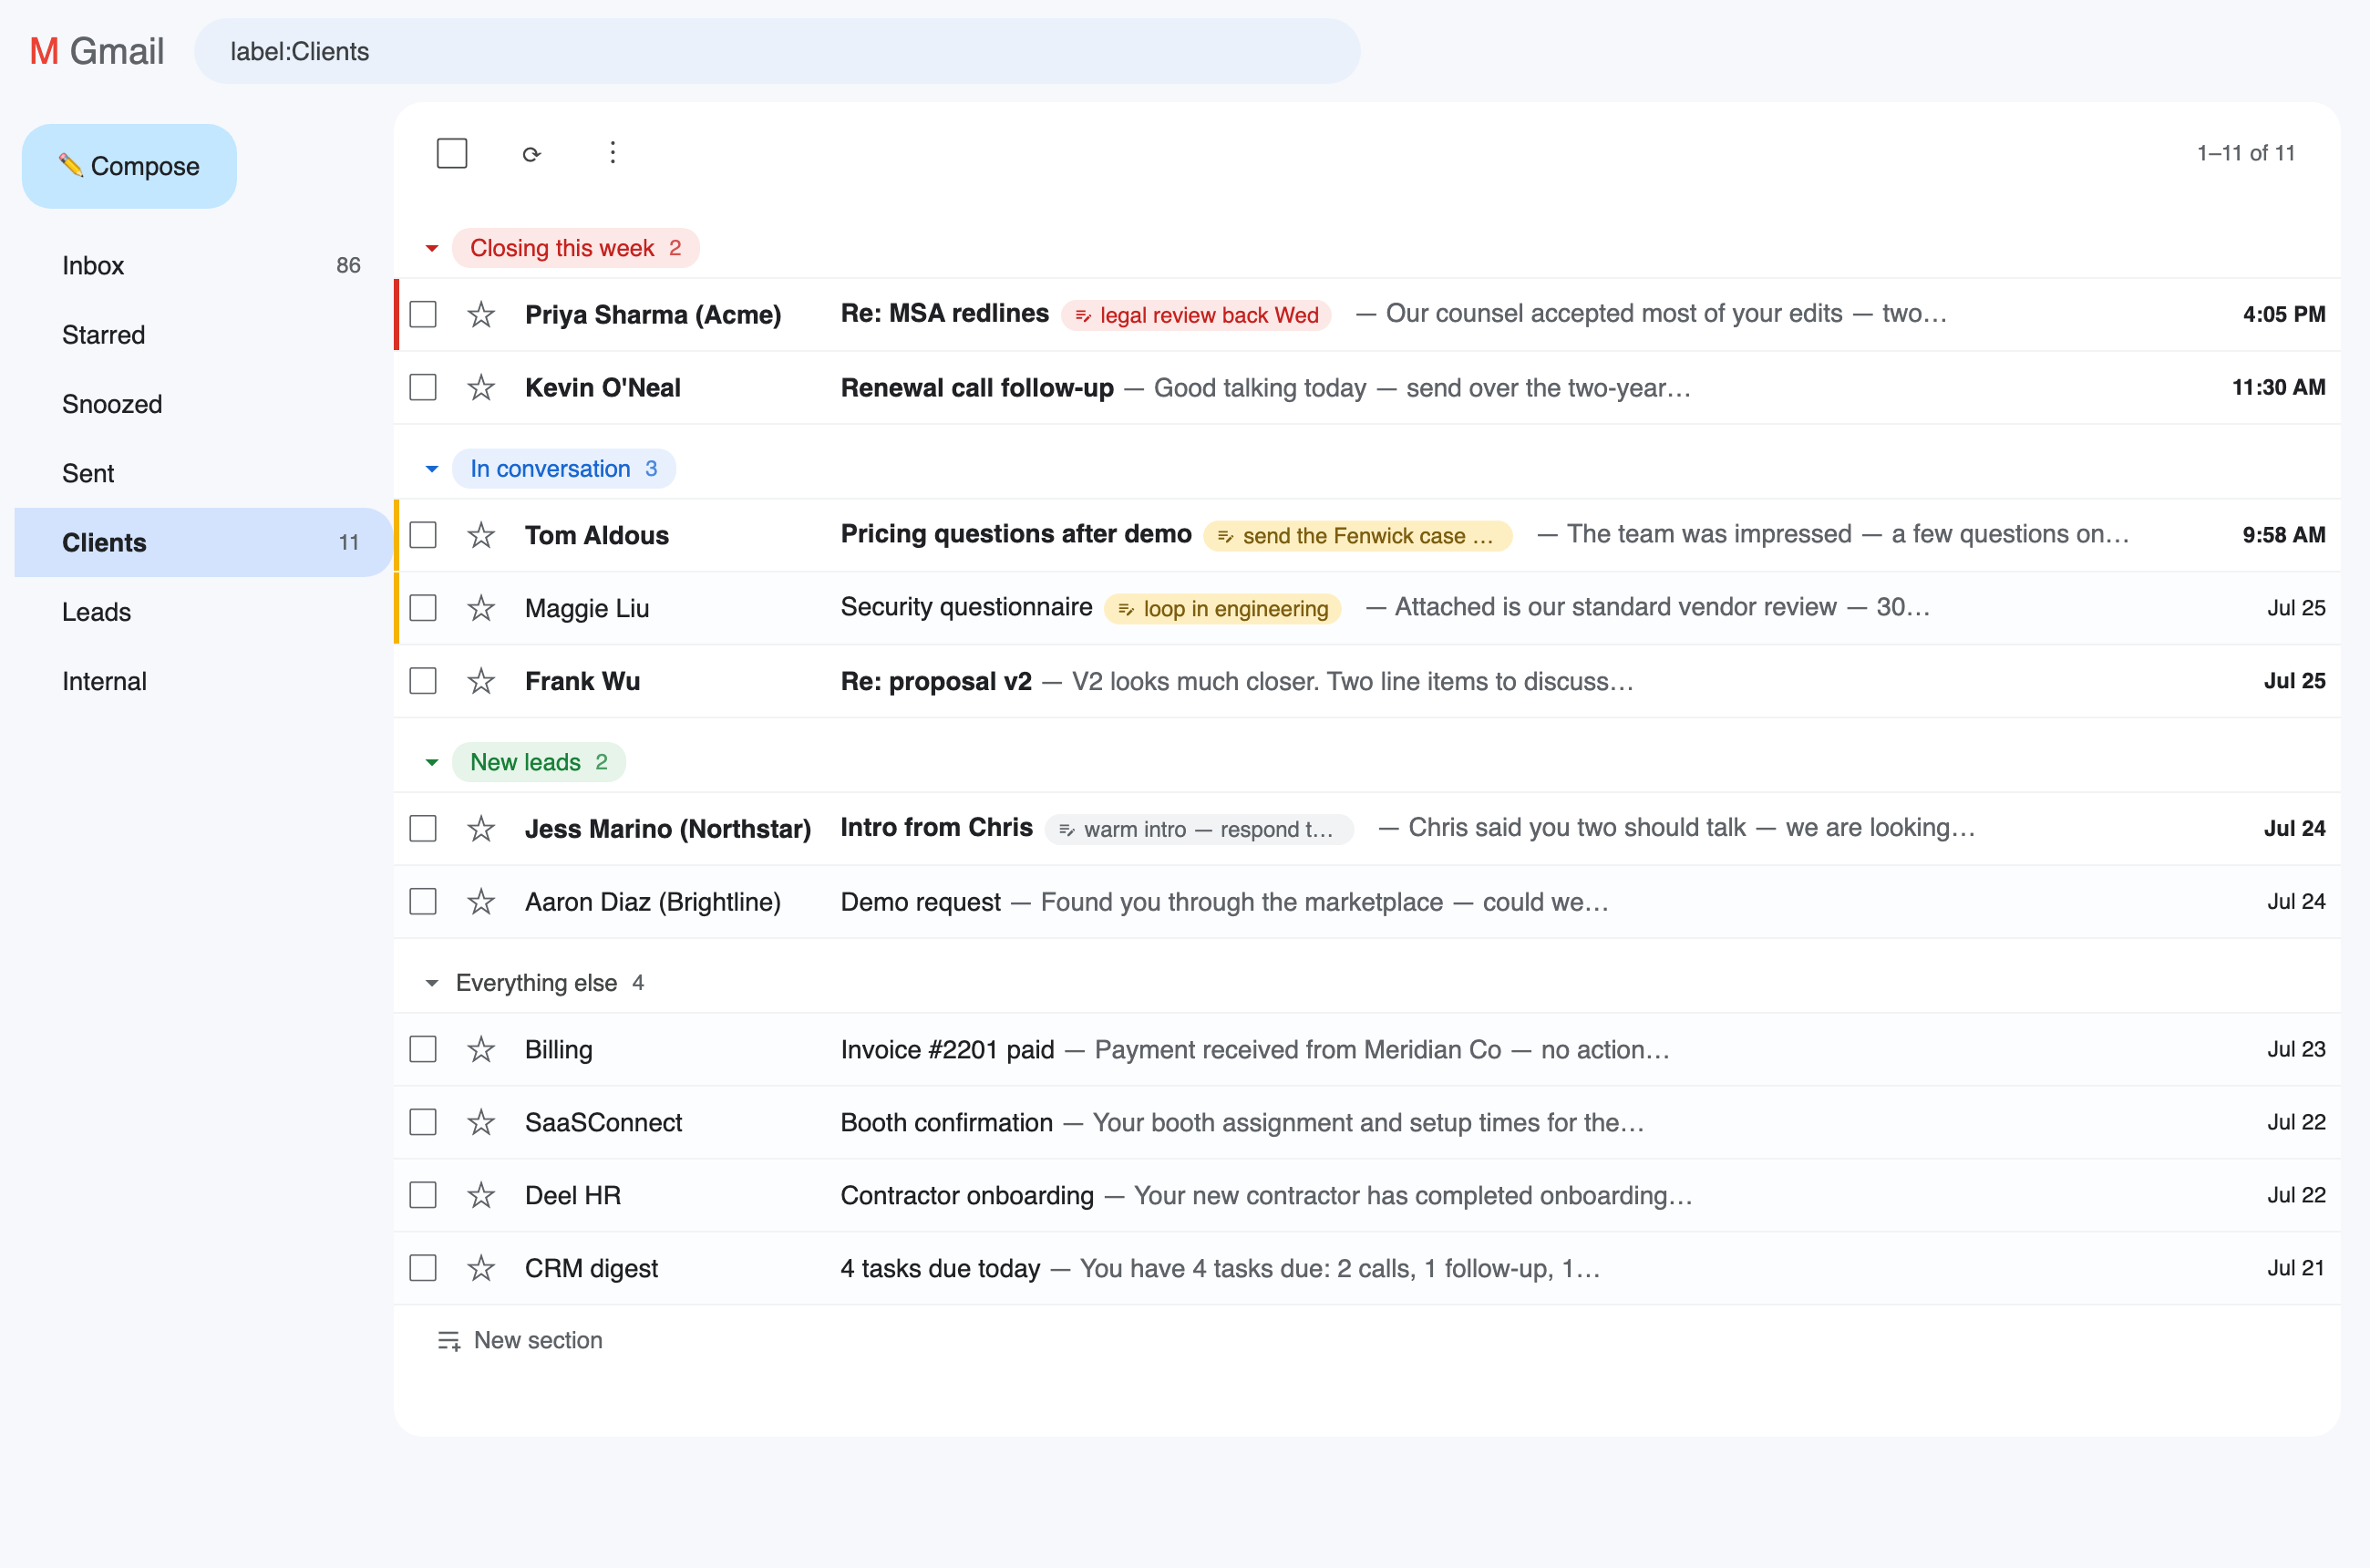Click the 'New leads' section label
The height and width of the screenshot is (1568, 2370).
pos(538,763)
